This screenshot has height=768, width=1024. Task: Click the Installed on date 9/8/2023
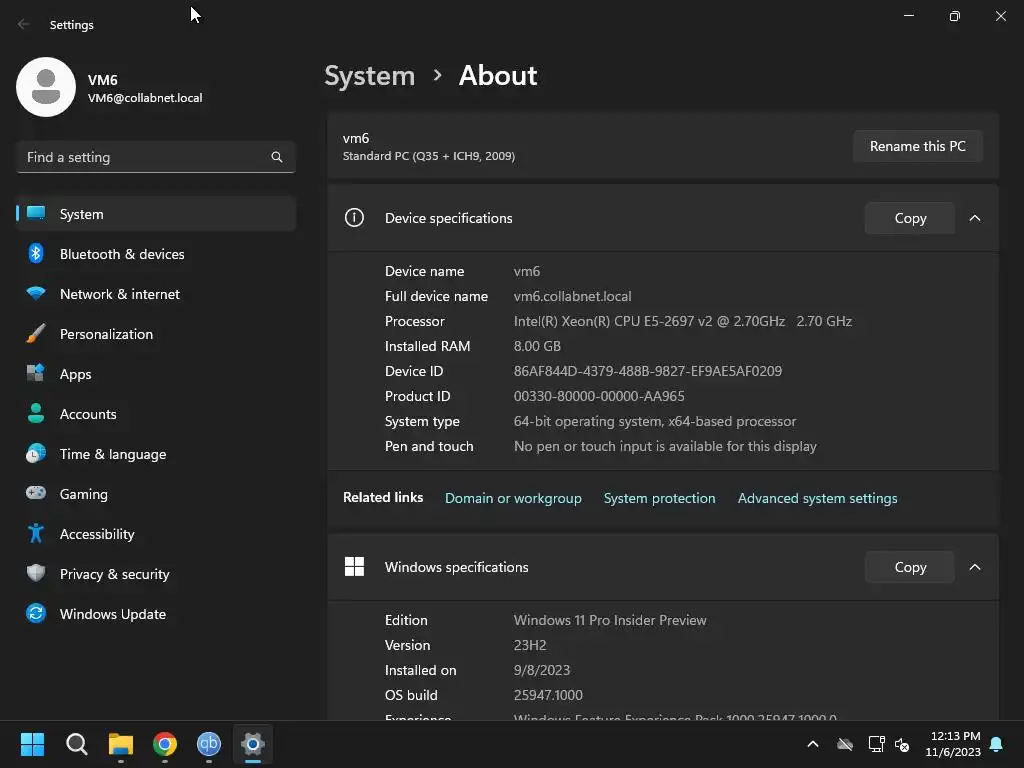pos(542,670)
